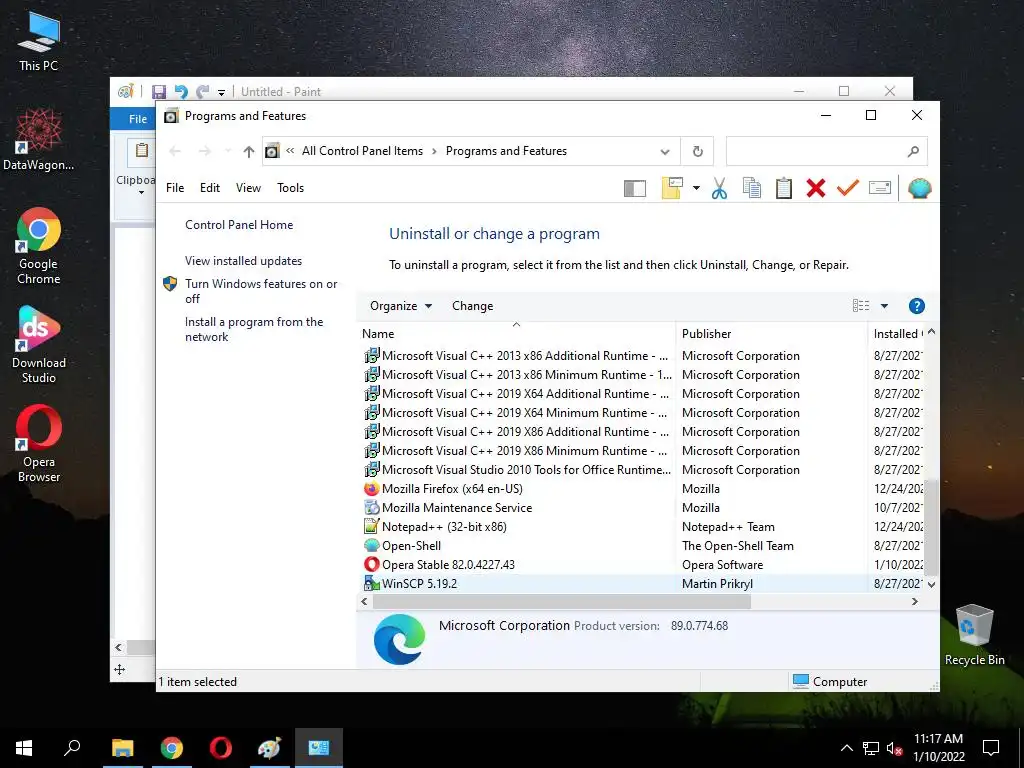This screenshot has width=1024, height=768.
Task: Click All Control Panel Items breadcrumb
Action: [x=362, y=151]
